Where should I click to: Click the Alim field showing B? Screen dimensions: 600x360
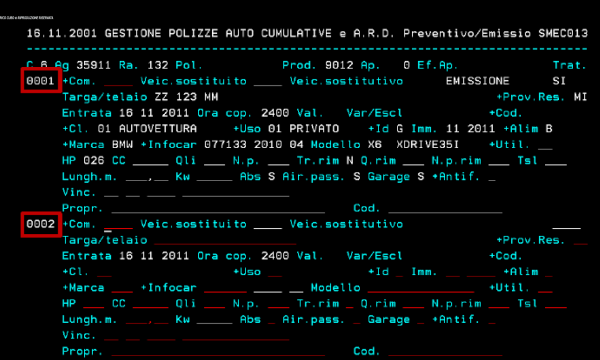pos(549,129)
